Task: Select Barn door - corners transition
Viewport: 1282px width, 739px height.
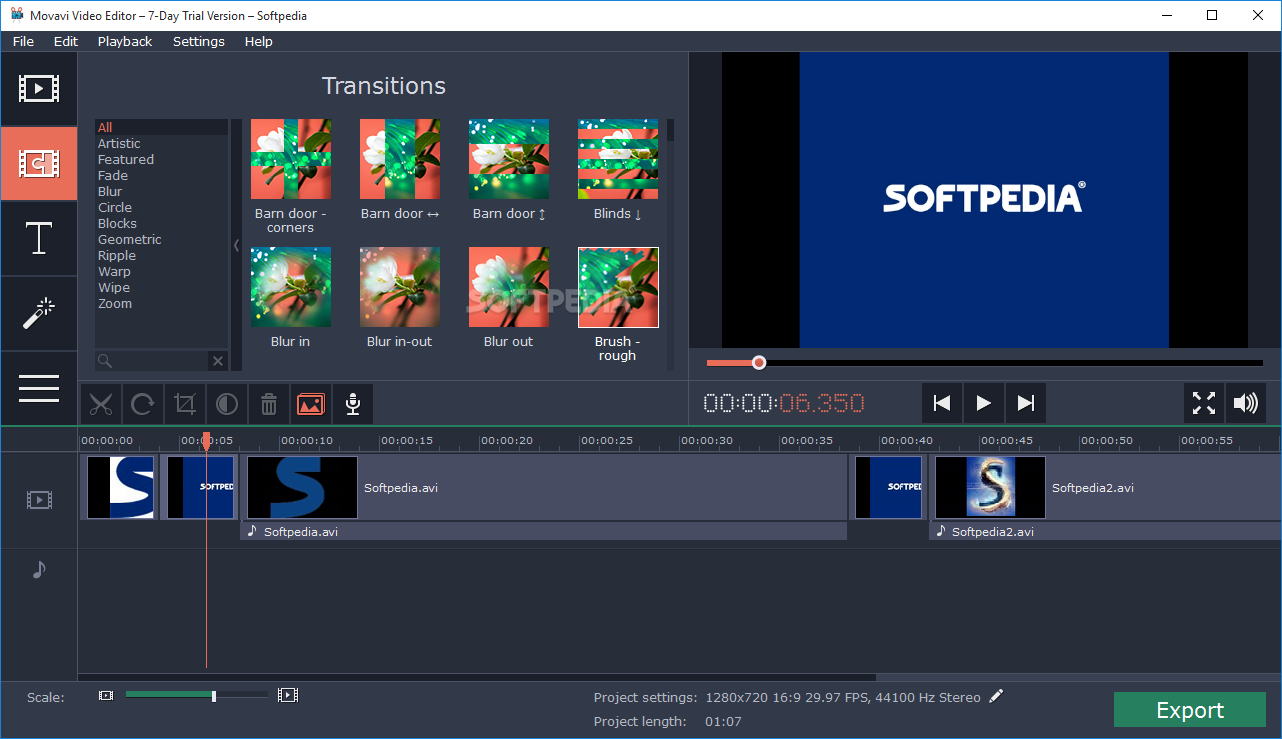Action: tap(290, 159)
